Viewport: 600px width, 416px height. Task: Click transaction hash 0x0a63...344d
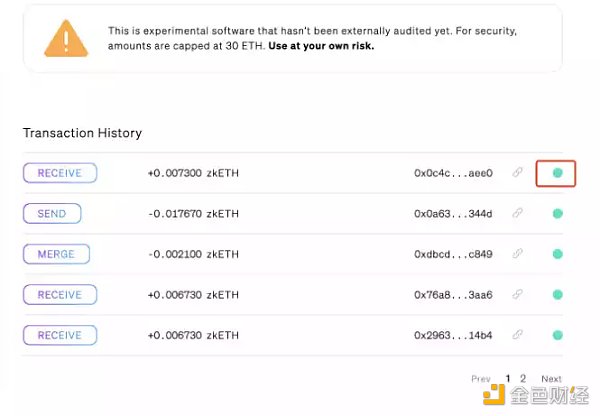(x=453, y=213)
